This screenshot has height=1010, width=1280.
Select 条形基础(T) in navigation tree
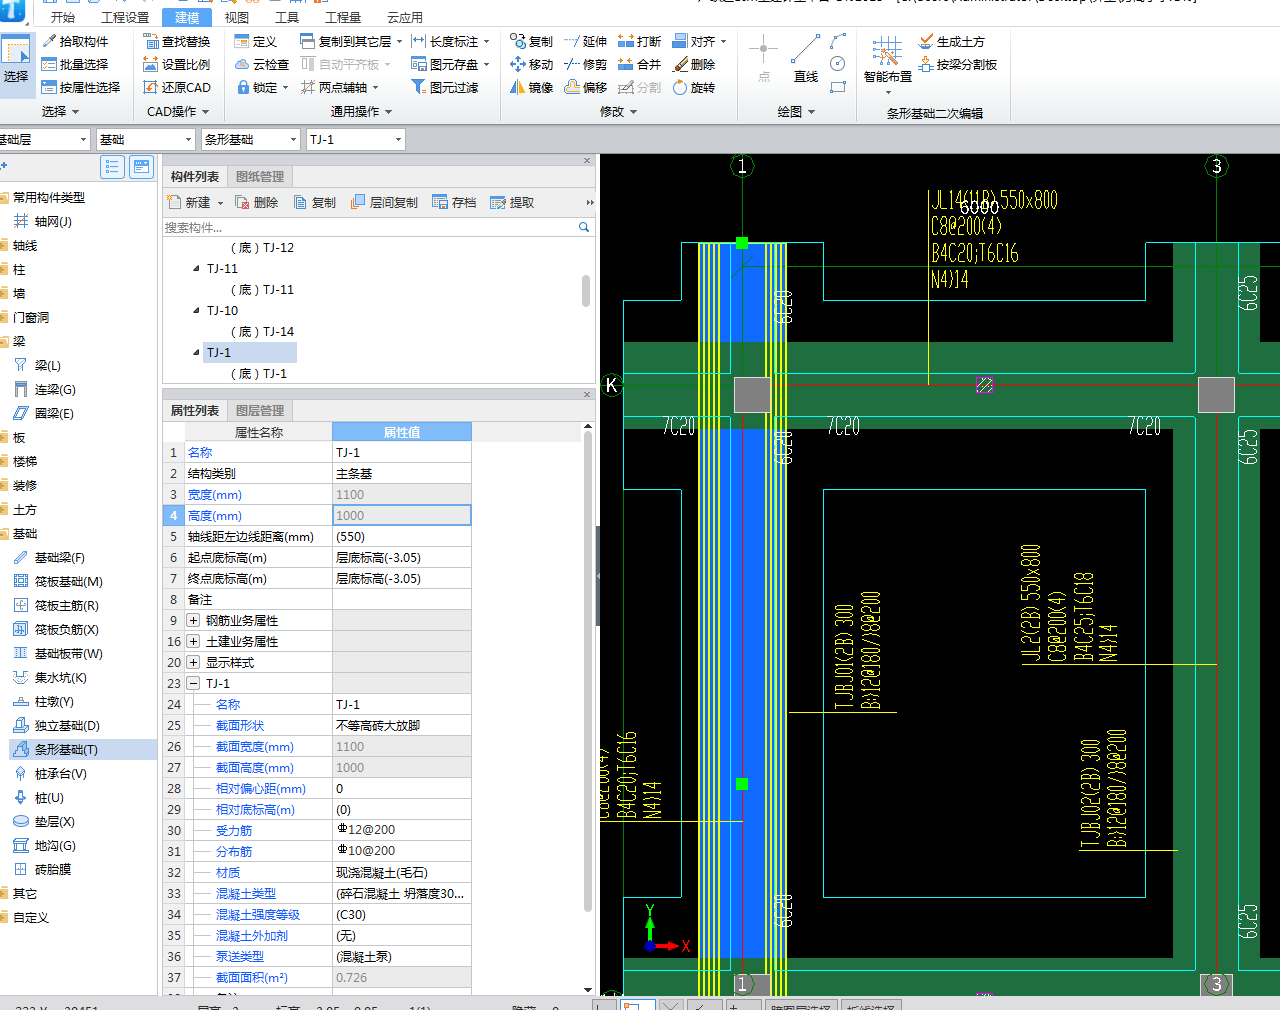66,749
